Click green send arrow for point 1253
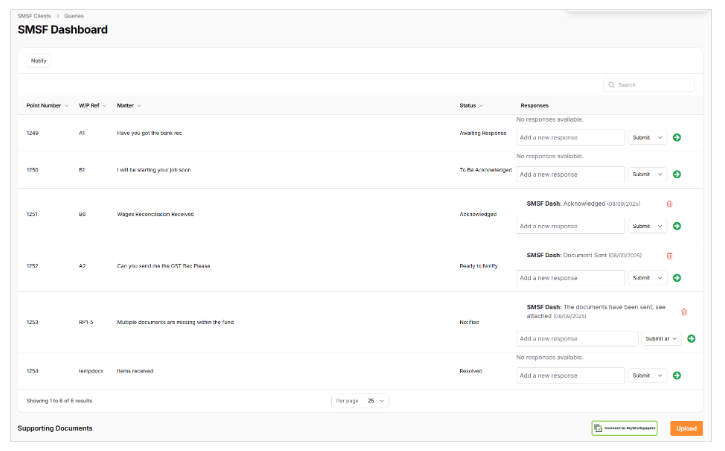The width and height of the screenshot is (725, 451). click(691, 339)
